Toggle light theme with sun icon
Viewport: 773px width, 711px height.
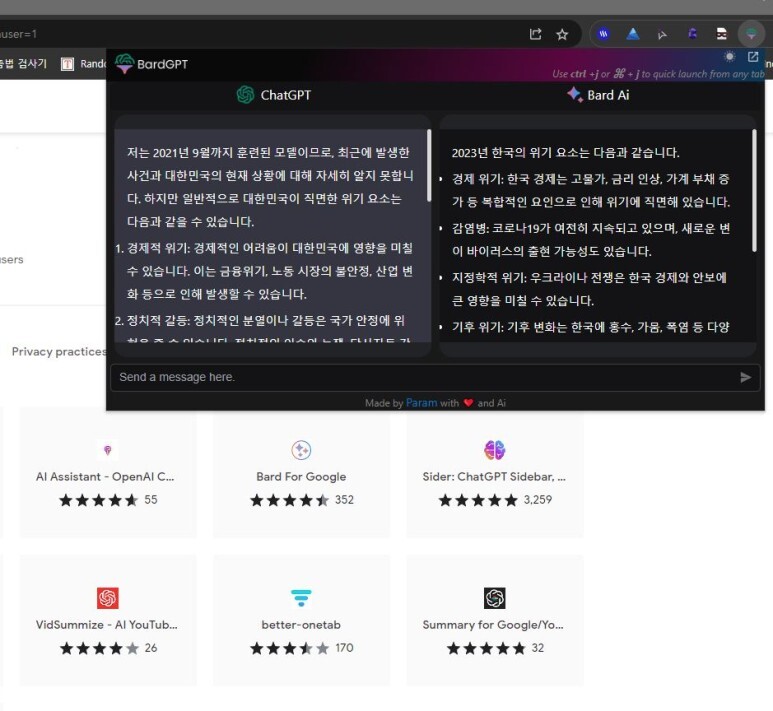click(729, 57)
